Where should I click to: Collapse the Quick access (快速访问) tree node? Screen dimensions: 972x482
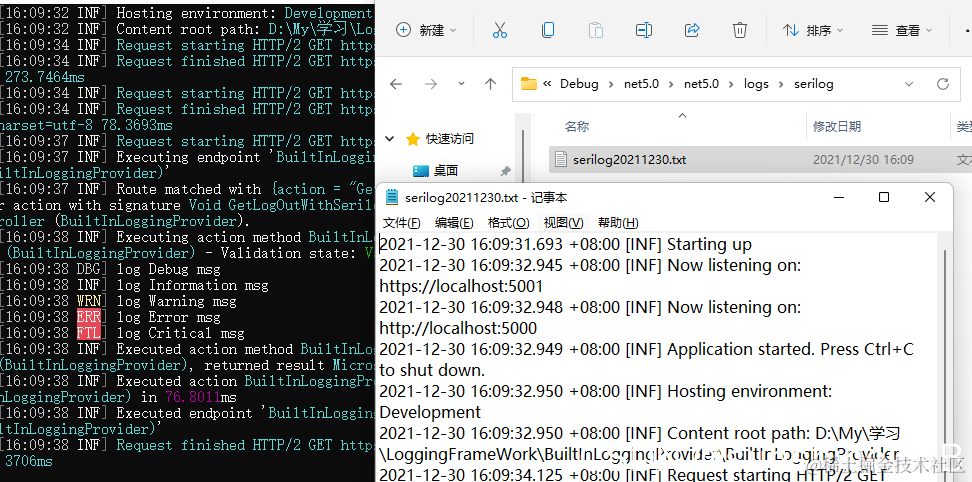(x=390, y=139)
